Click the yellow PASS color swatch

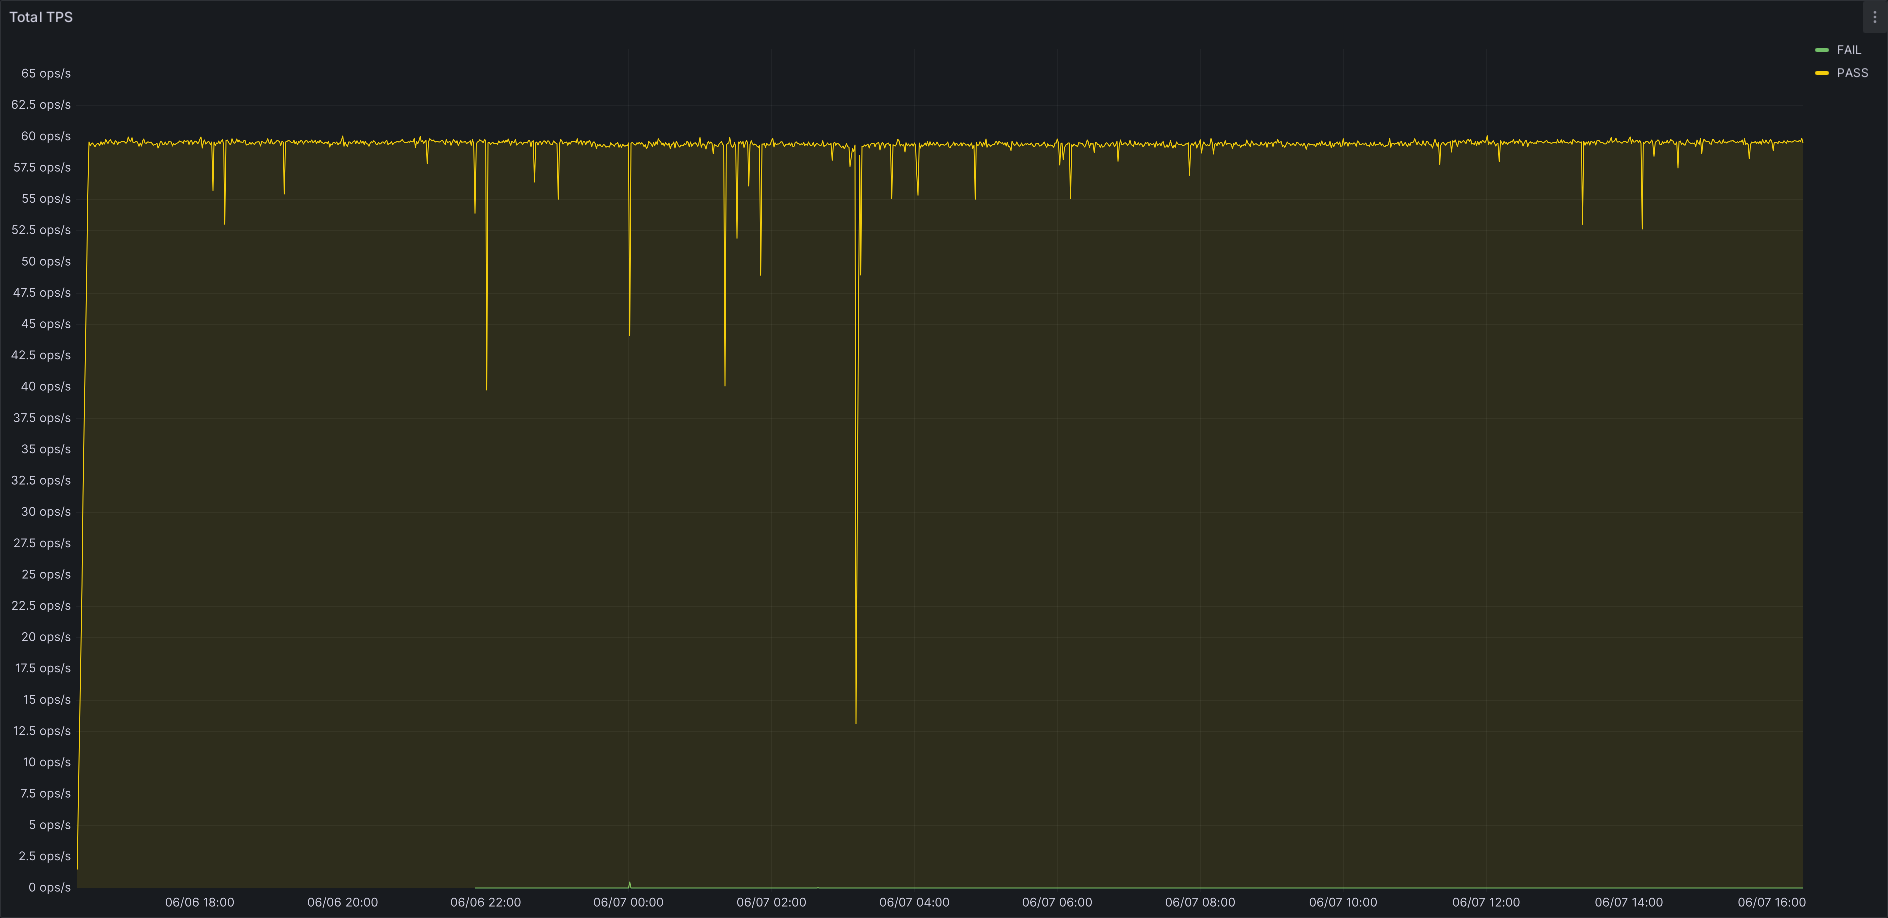(1822, 73)
